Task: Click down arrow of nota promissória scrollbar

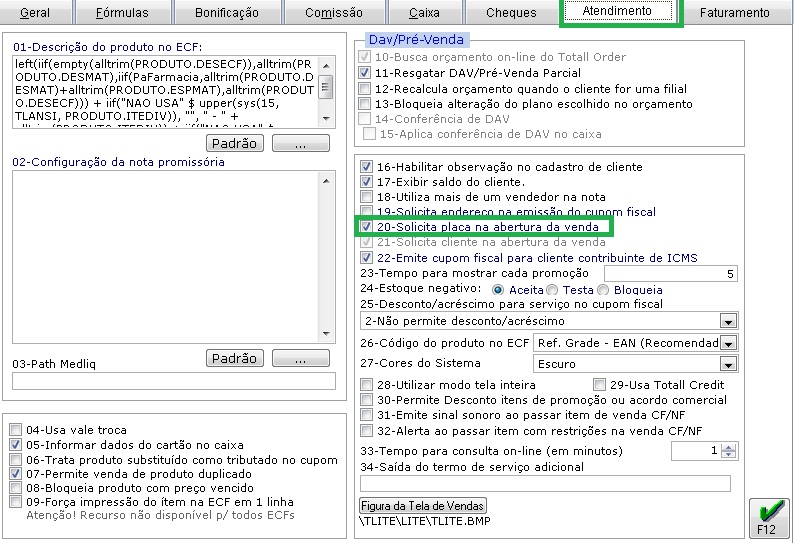Action: click(327, 334)
